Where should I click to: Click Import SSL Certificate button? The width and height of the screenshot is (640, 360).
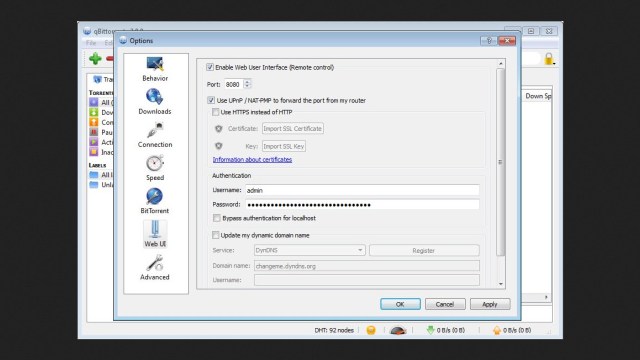293,129
